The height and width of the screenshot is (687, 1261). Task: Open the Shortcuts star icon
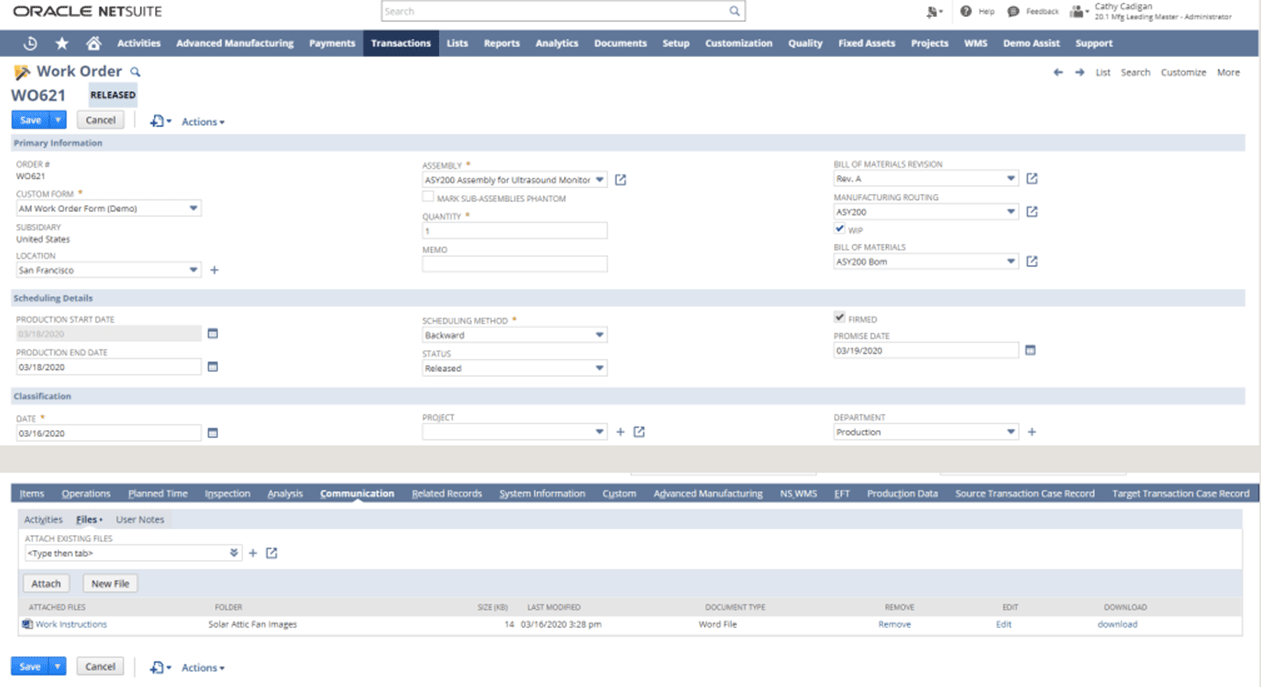click(x=62, y=43)
